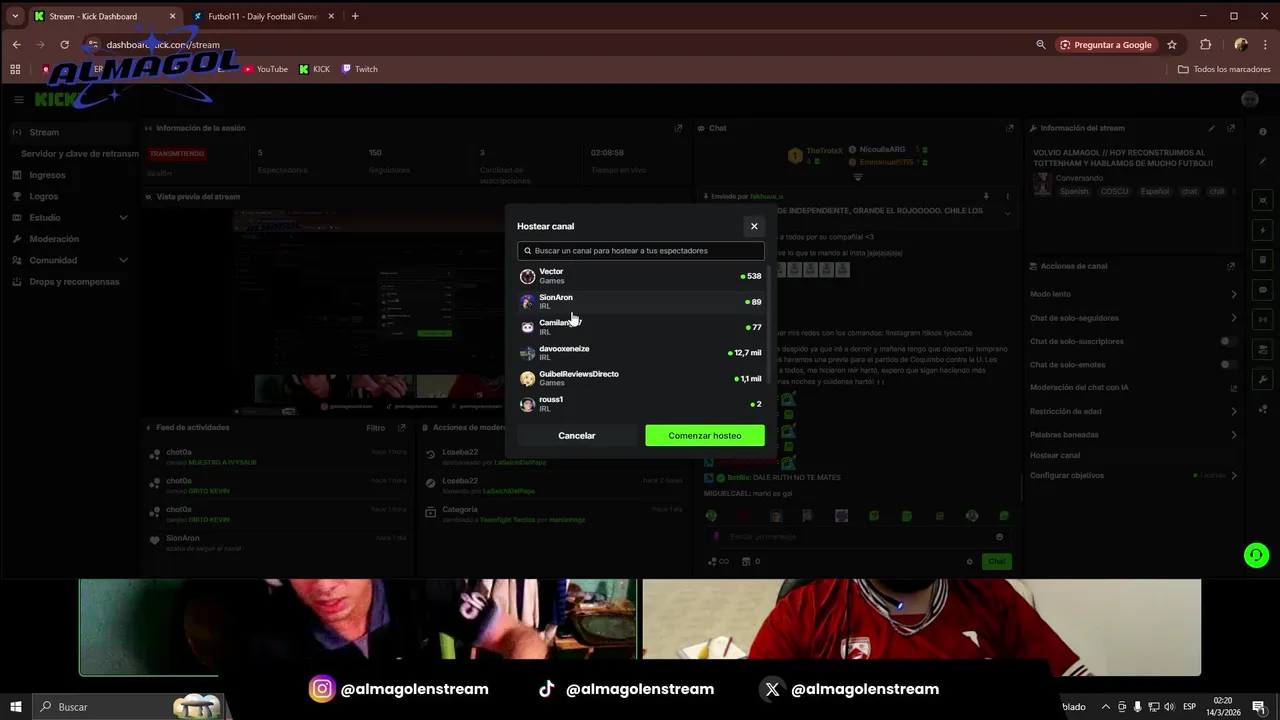Screen dimensions: 1280x720
Task: Open Servidor y clave de retransmisión
Action: [80, 154]
